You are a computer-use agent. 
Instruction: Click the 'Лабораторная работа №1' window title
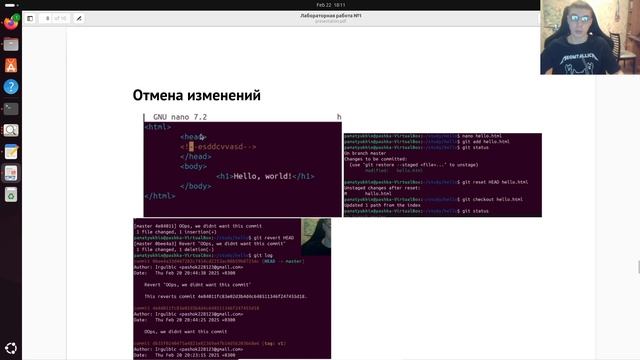331,16
